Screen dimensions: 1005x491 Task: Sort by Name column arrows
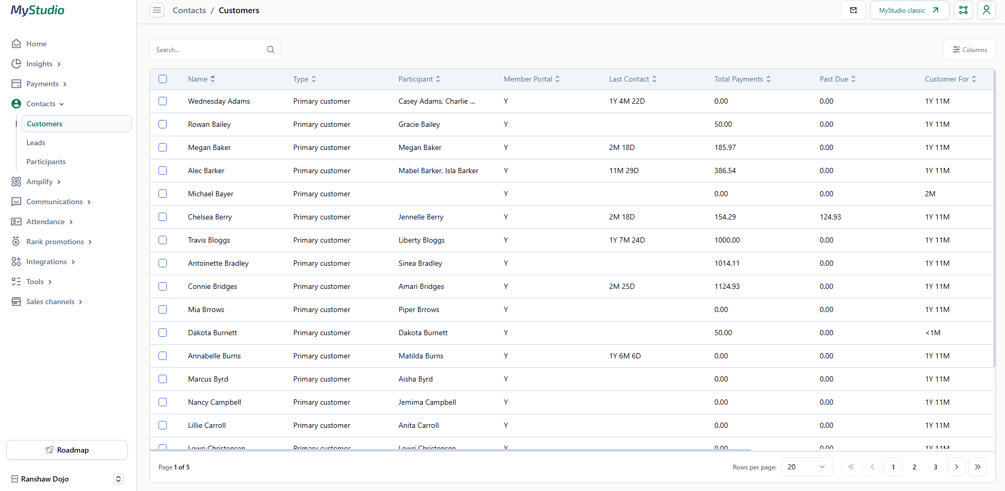pos(213,79)
